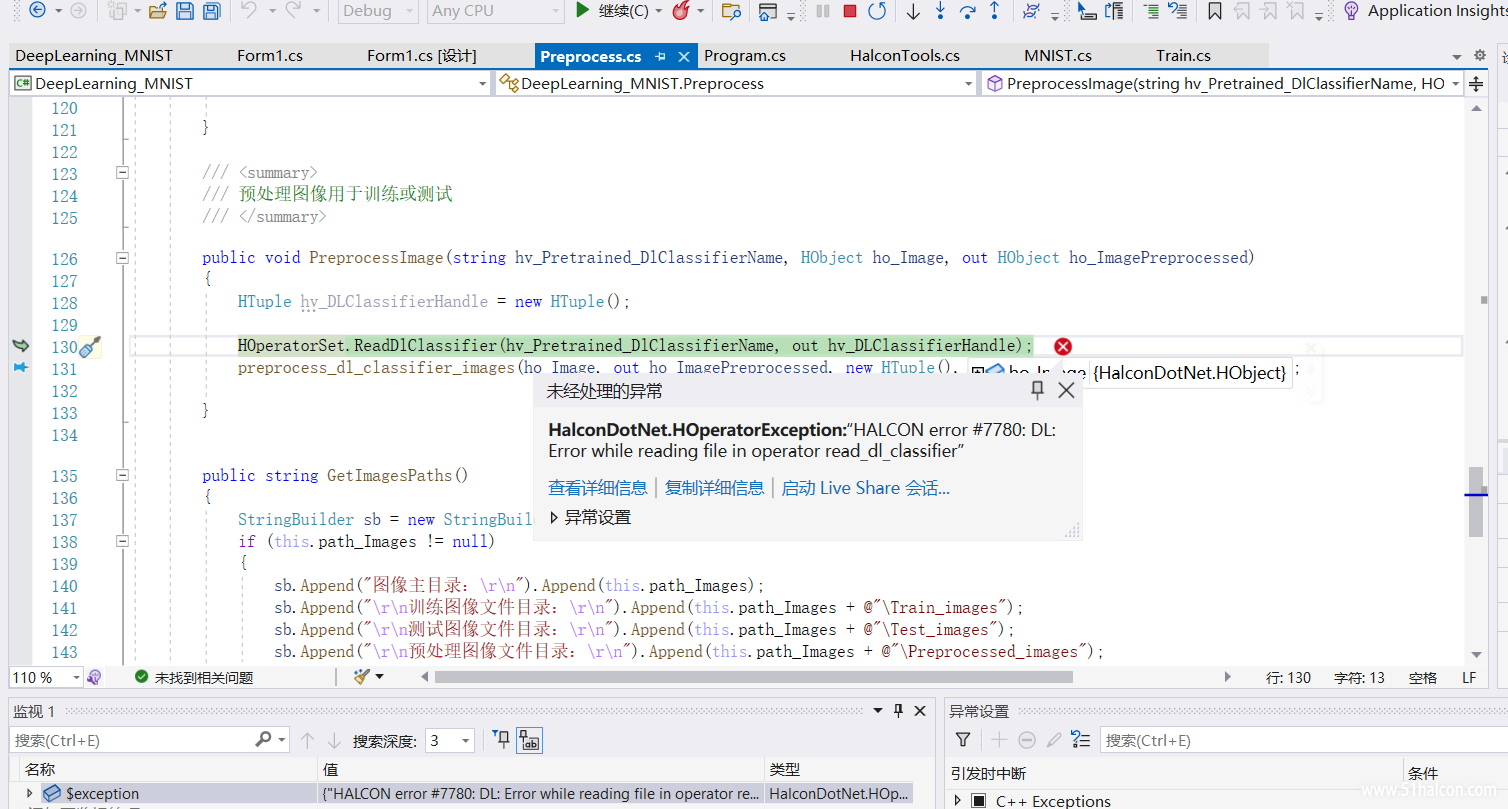Open the Debug configuration dropdown
Screen dimensions: 1508x809
[x=377, y=11]
